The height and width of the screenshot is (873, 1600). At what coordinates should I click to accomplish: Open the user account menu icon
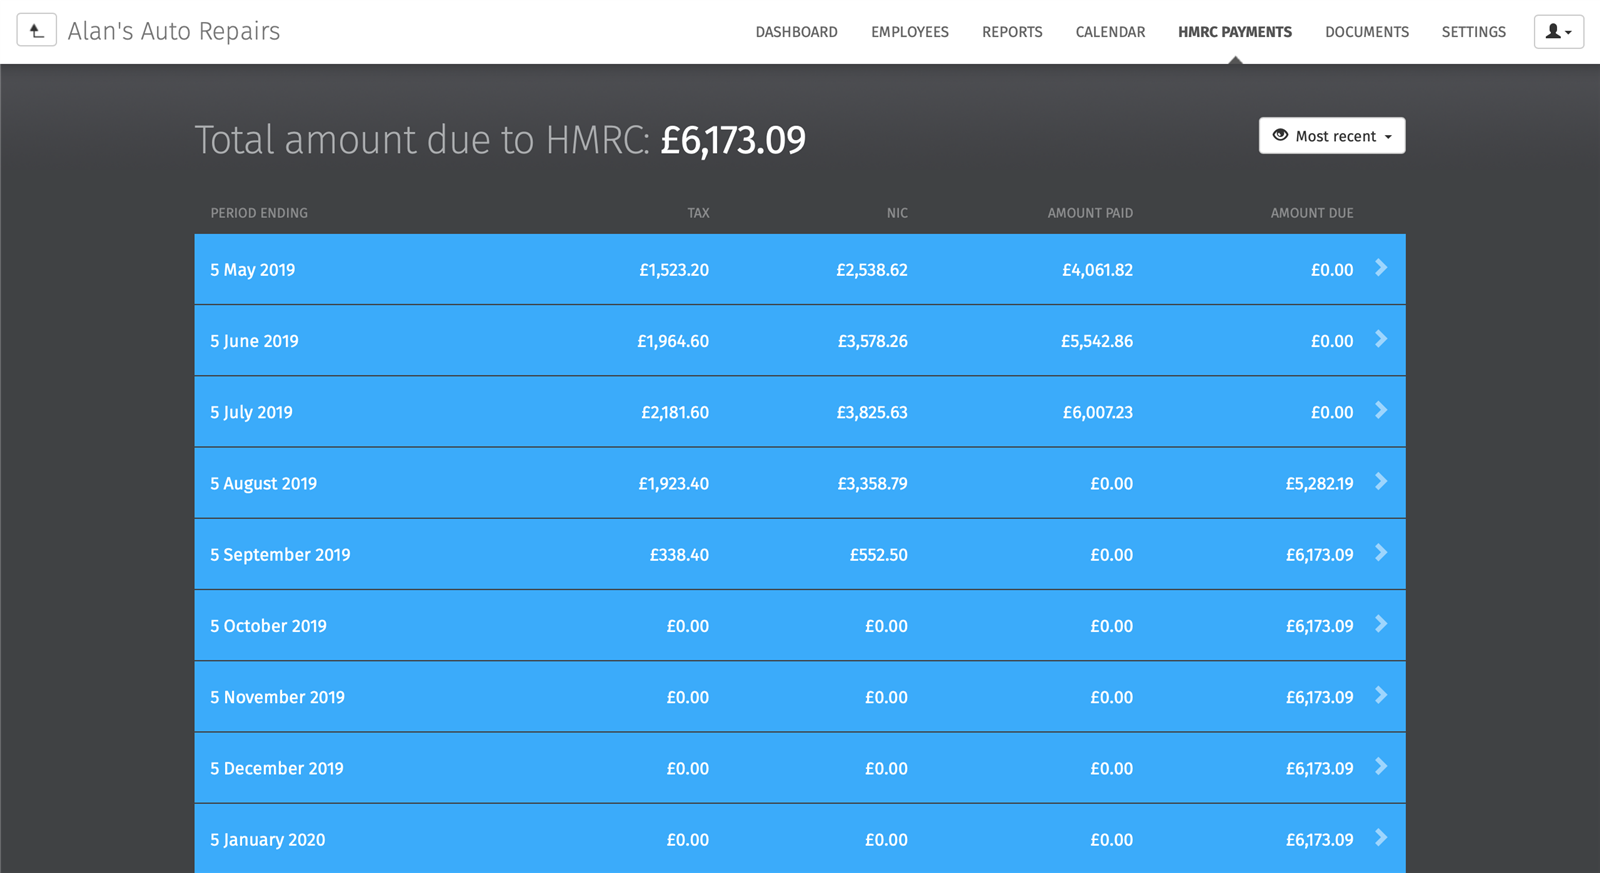click(x=1558, y=32)
